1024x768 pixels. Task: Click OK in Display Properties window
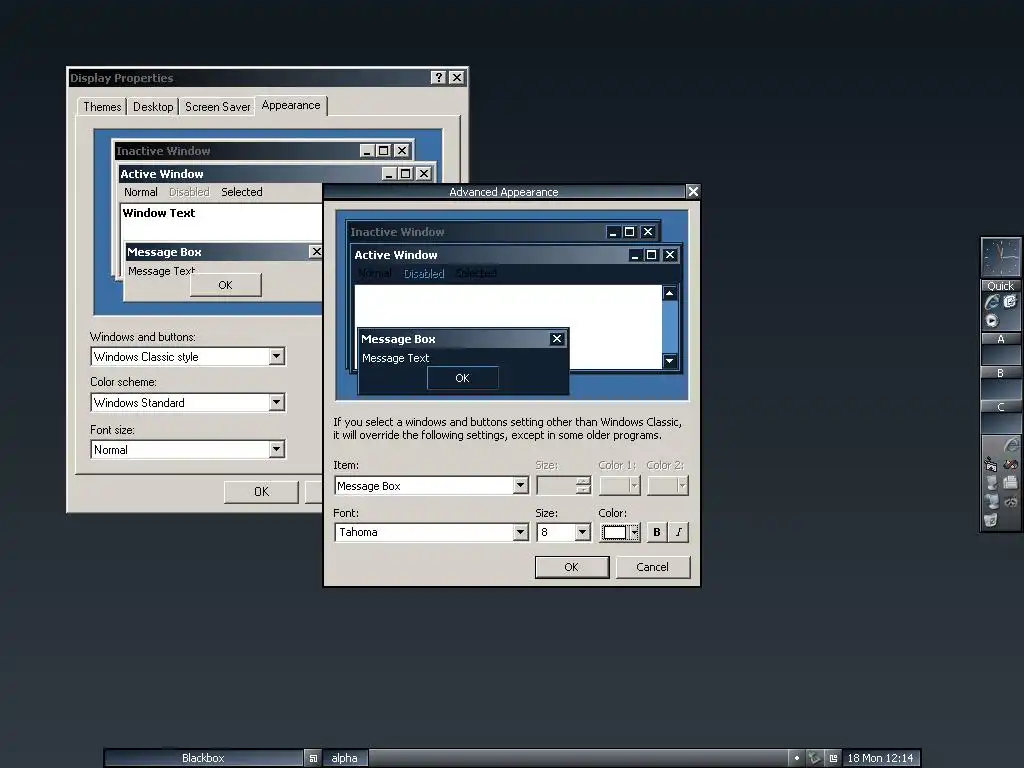point(261,492)
